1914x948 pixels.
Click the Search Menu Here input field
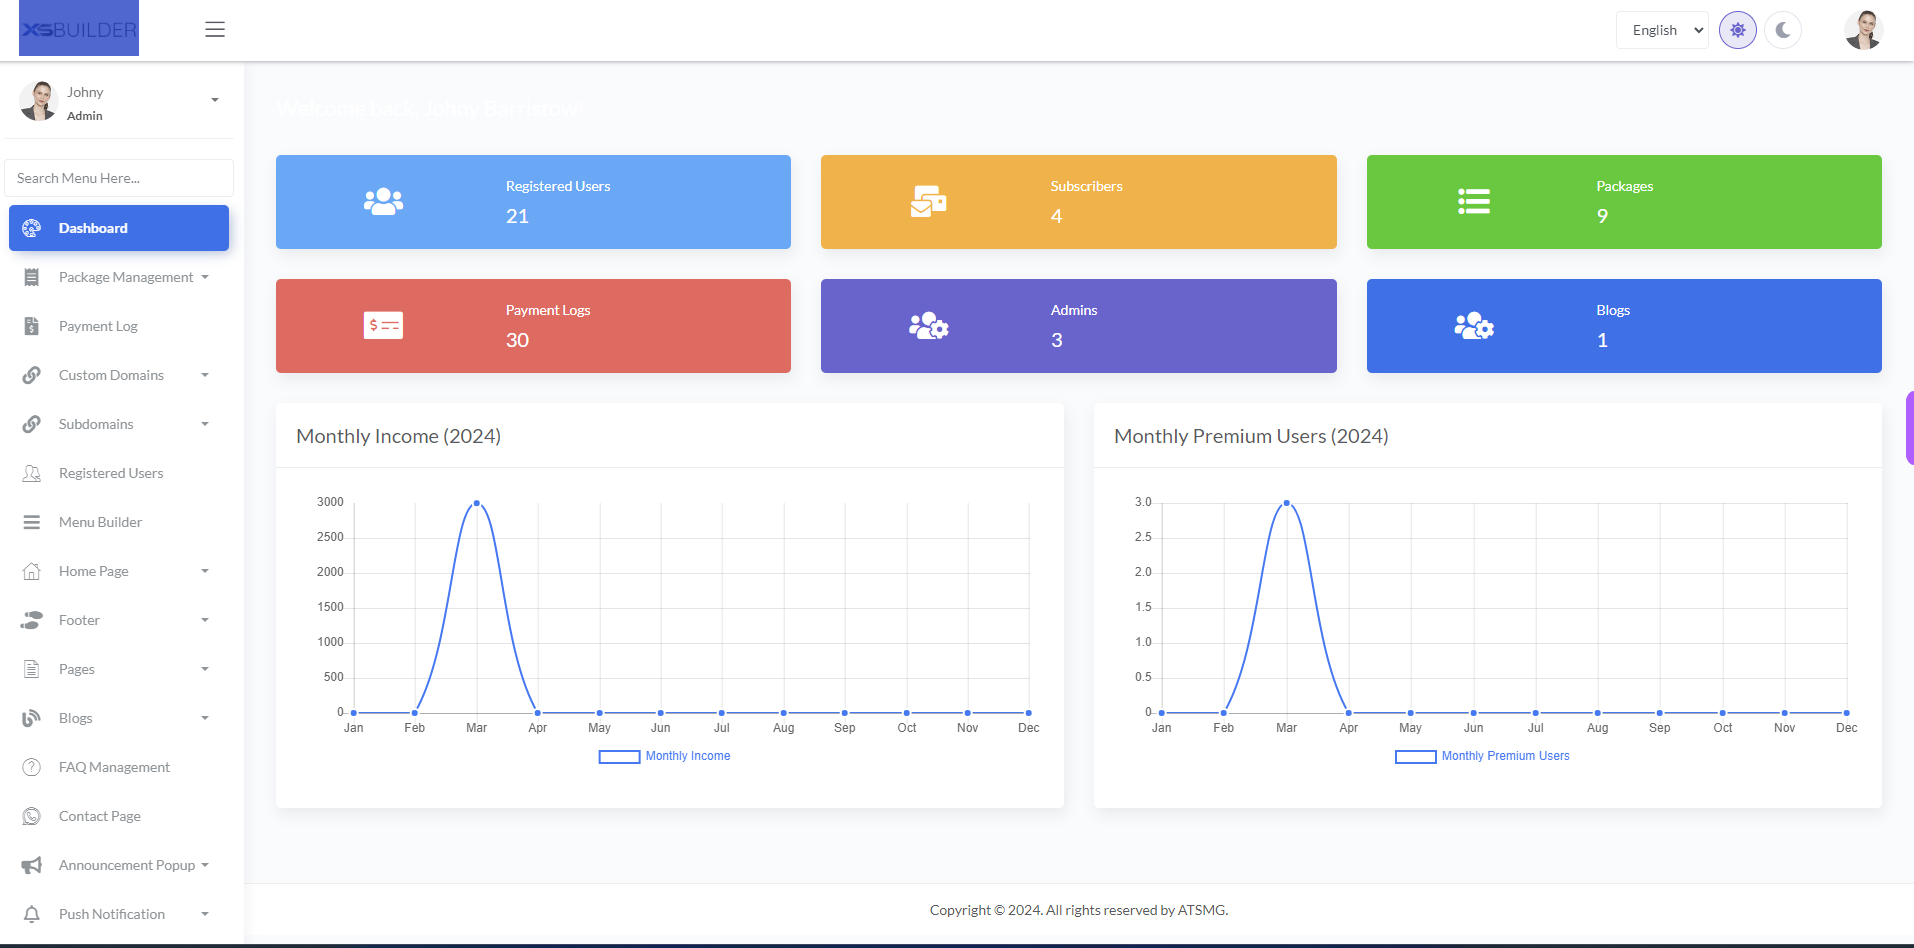(119, 178)
